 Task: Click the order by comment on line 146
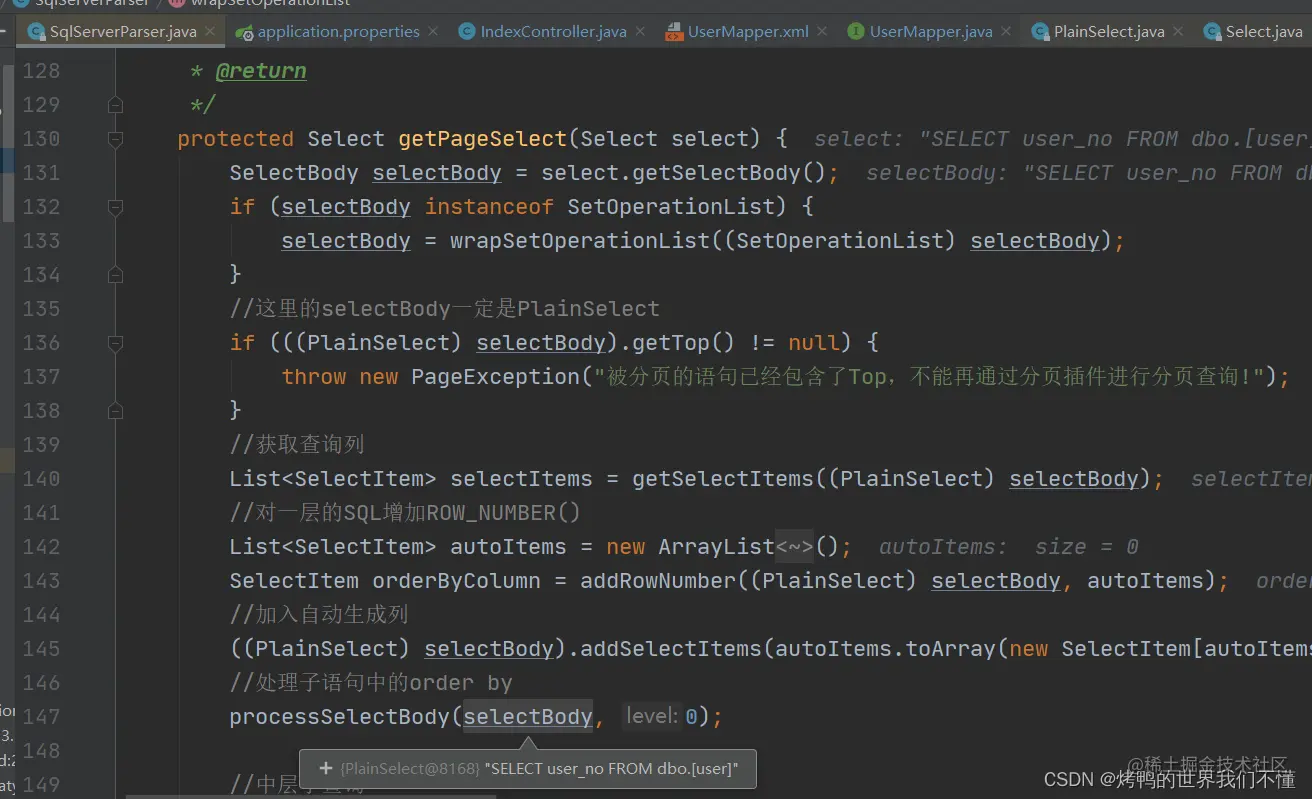coord(371,683)
